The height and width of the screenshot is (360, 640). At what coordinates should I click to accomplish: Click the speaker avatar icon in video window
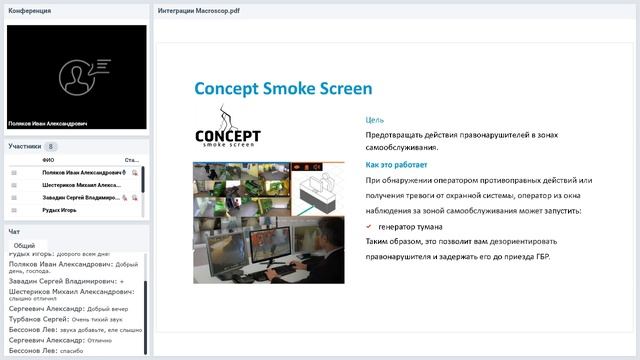(x=84, y=77)
